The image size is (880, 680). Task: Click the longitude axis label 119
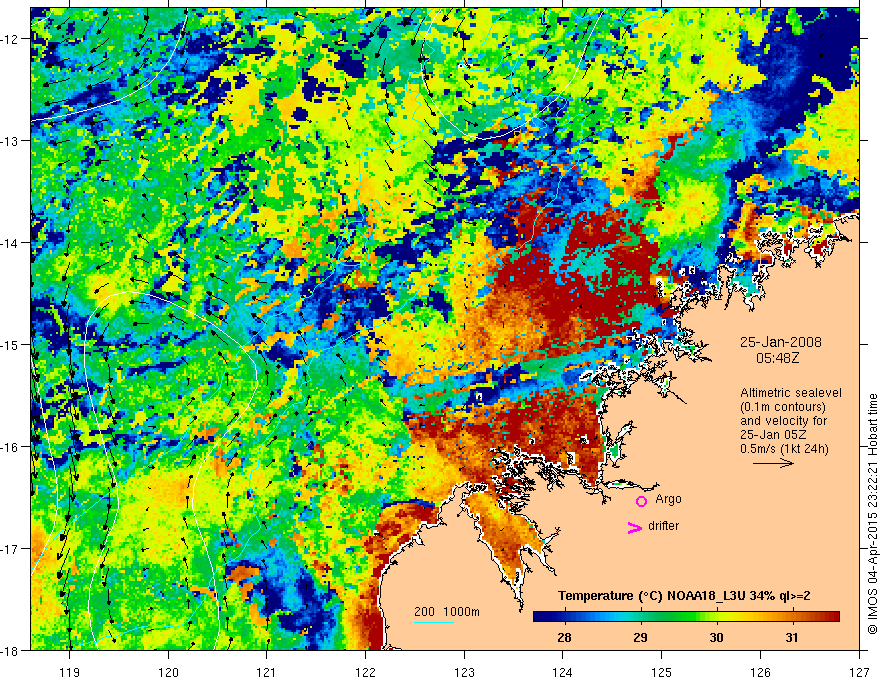point(70,672)
